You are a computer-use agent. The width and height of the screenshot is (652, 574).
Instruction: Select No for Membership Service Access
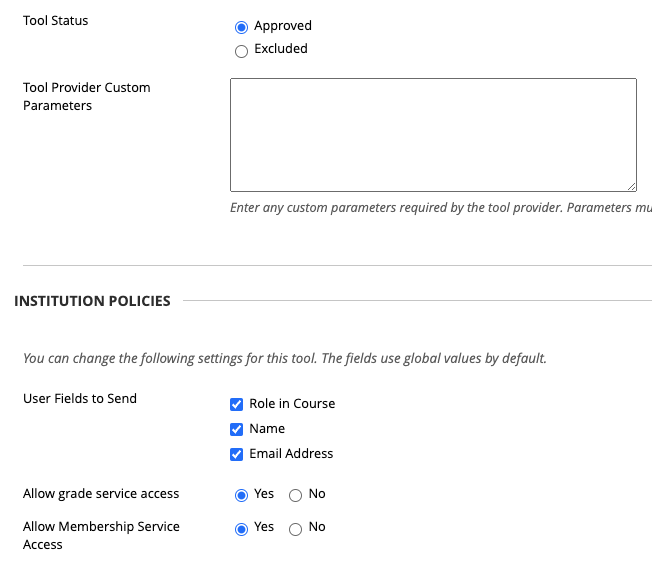[295, 528]
